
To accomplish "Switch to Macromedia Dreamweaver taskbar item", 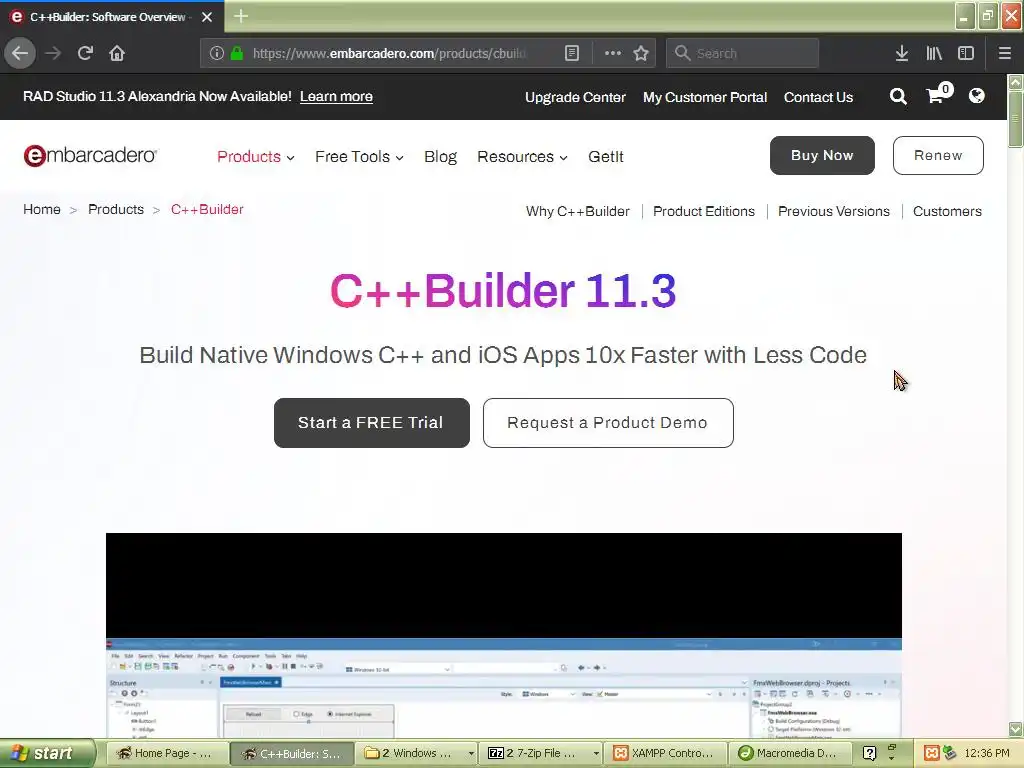I will (790, 753).
